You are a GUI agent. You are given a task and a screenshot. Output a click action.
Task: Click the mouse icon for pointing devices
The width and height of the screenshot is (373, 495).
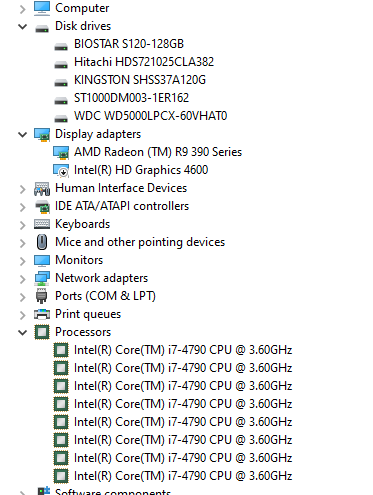point(42,242)
